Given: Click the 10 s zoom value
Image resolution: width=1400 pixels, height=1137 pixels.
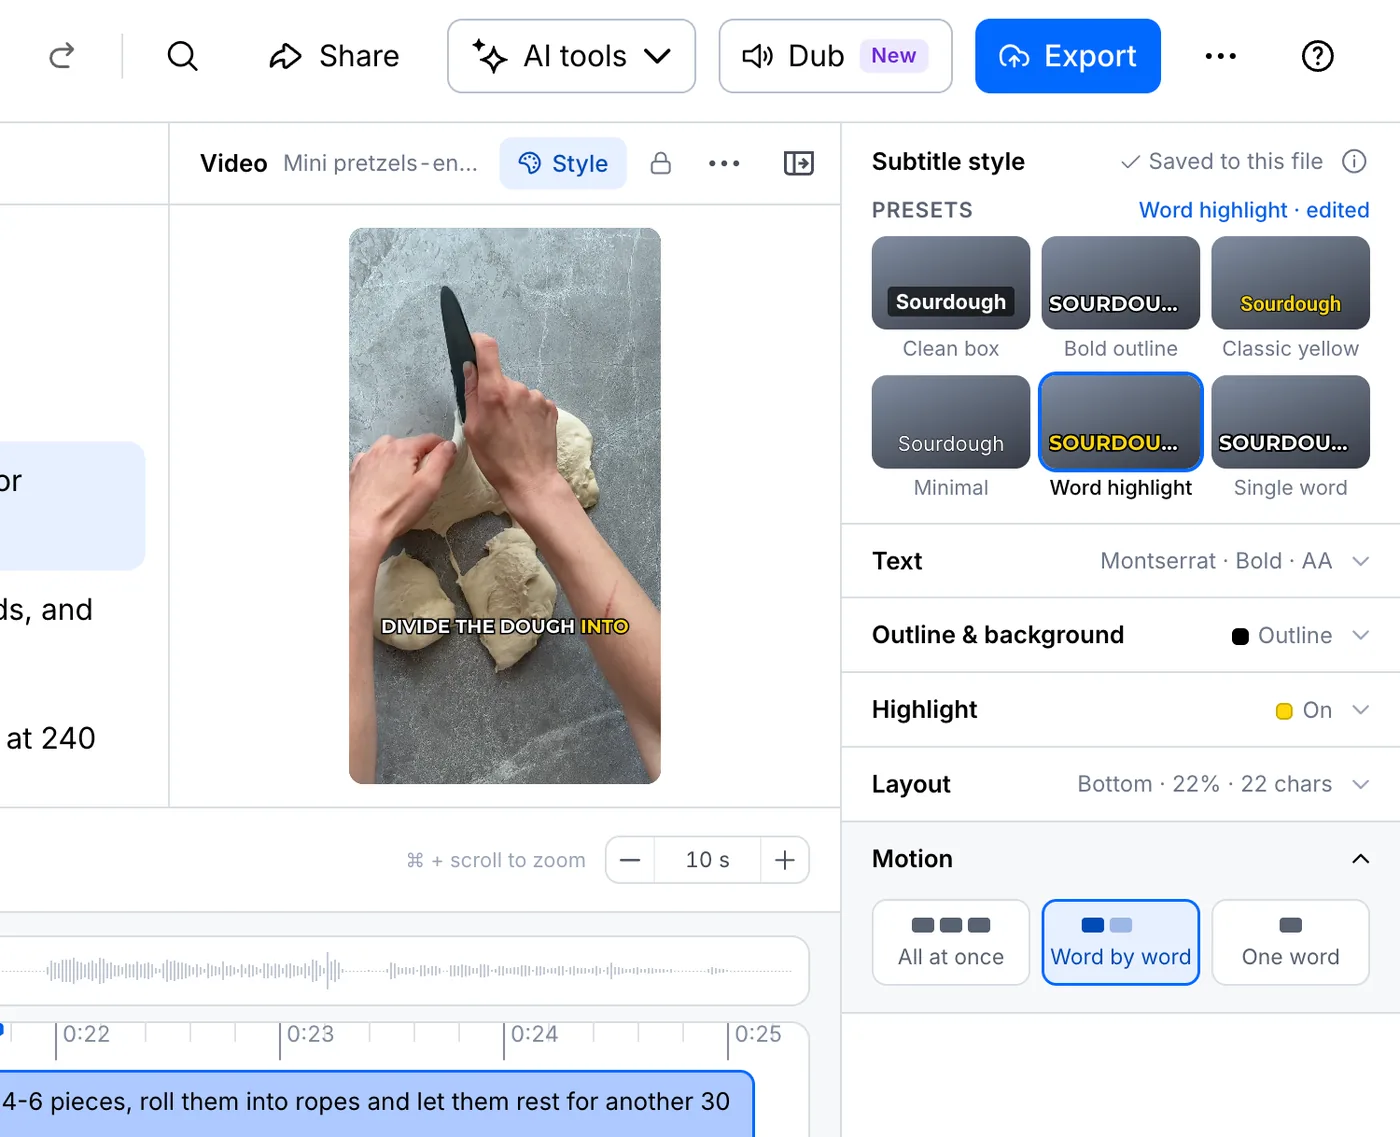Looking at the screenshot, I should (708, 860).
